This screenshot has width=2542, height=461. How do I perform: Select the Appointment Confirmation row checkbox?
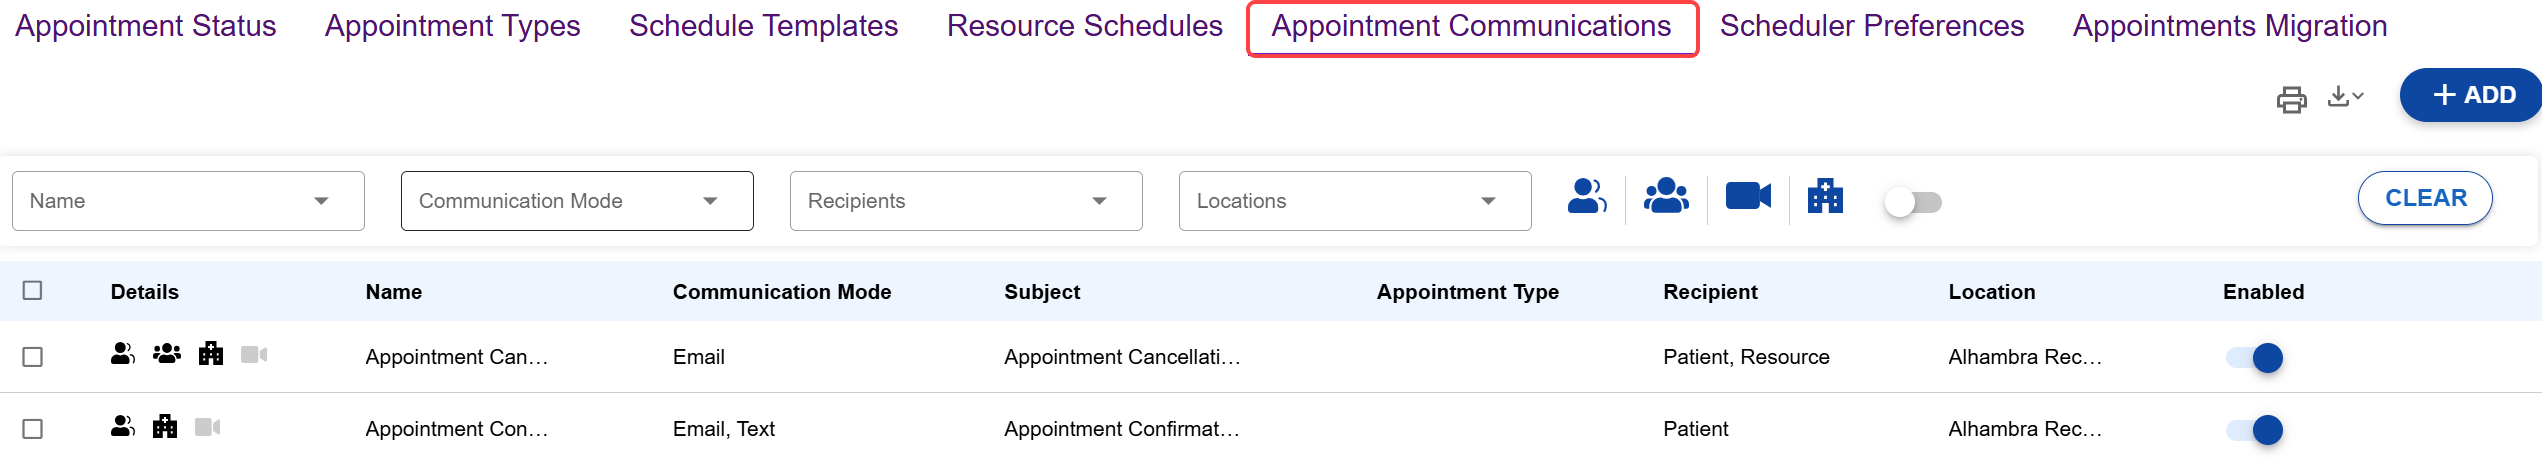pos(33,429)
